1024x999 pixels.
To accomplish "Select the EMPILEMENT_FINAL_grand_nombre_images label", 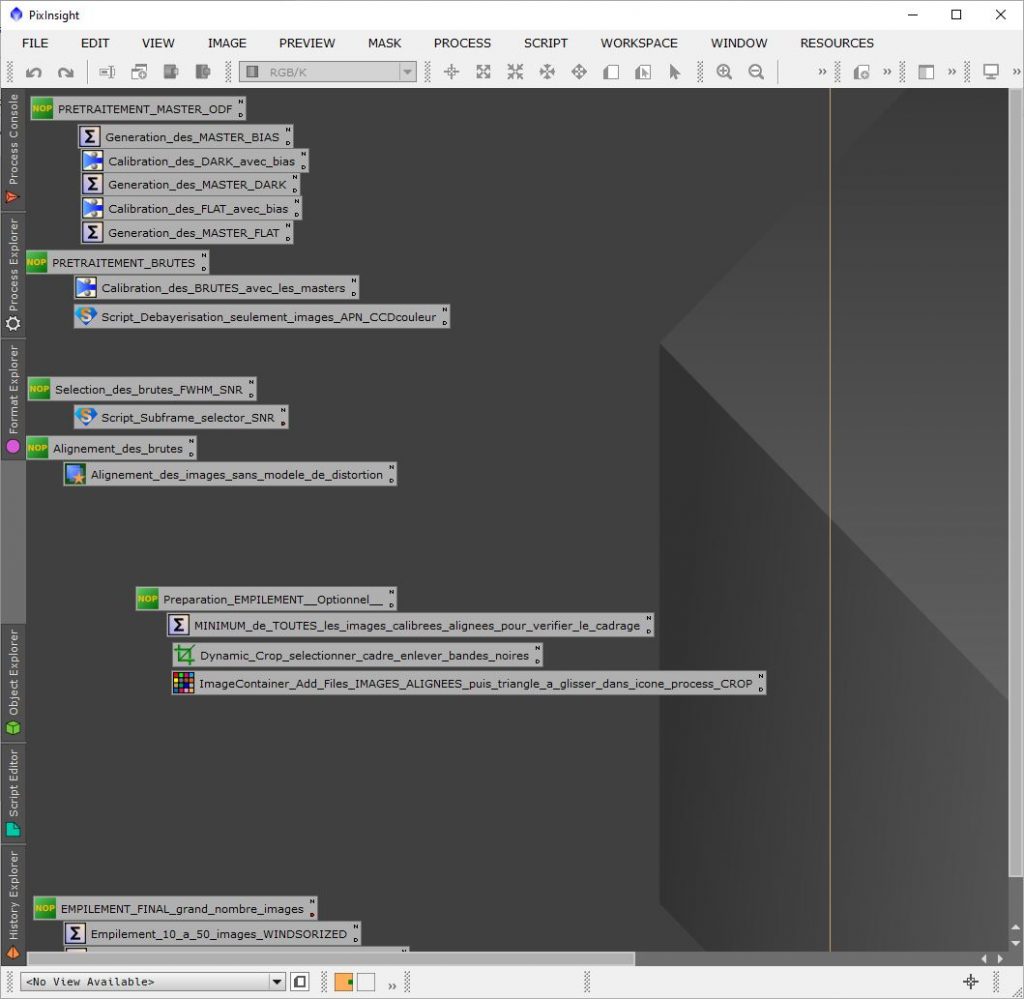I will [x=182, y=908].
